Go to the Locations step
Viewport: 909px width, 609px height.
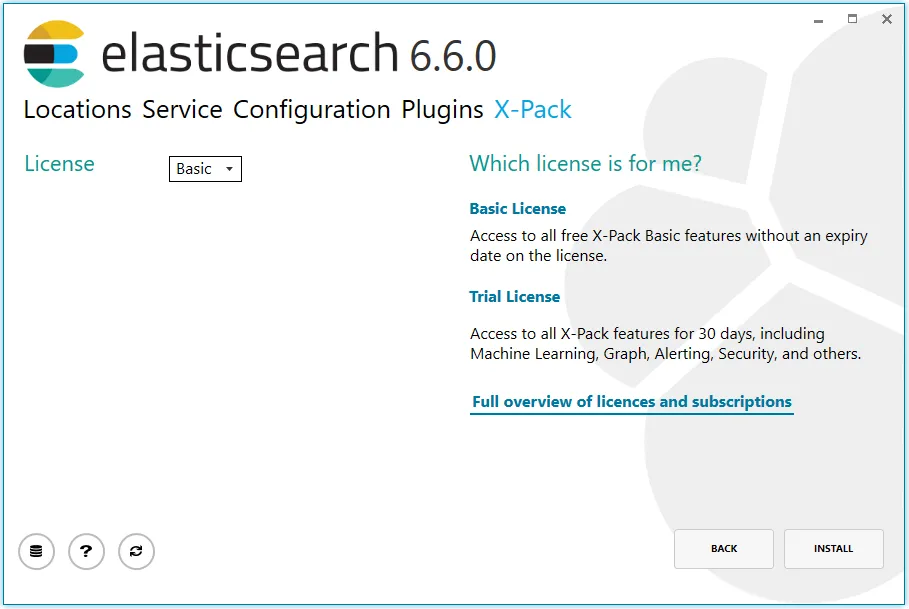pyautogui.click(x=77, y=110)
